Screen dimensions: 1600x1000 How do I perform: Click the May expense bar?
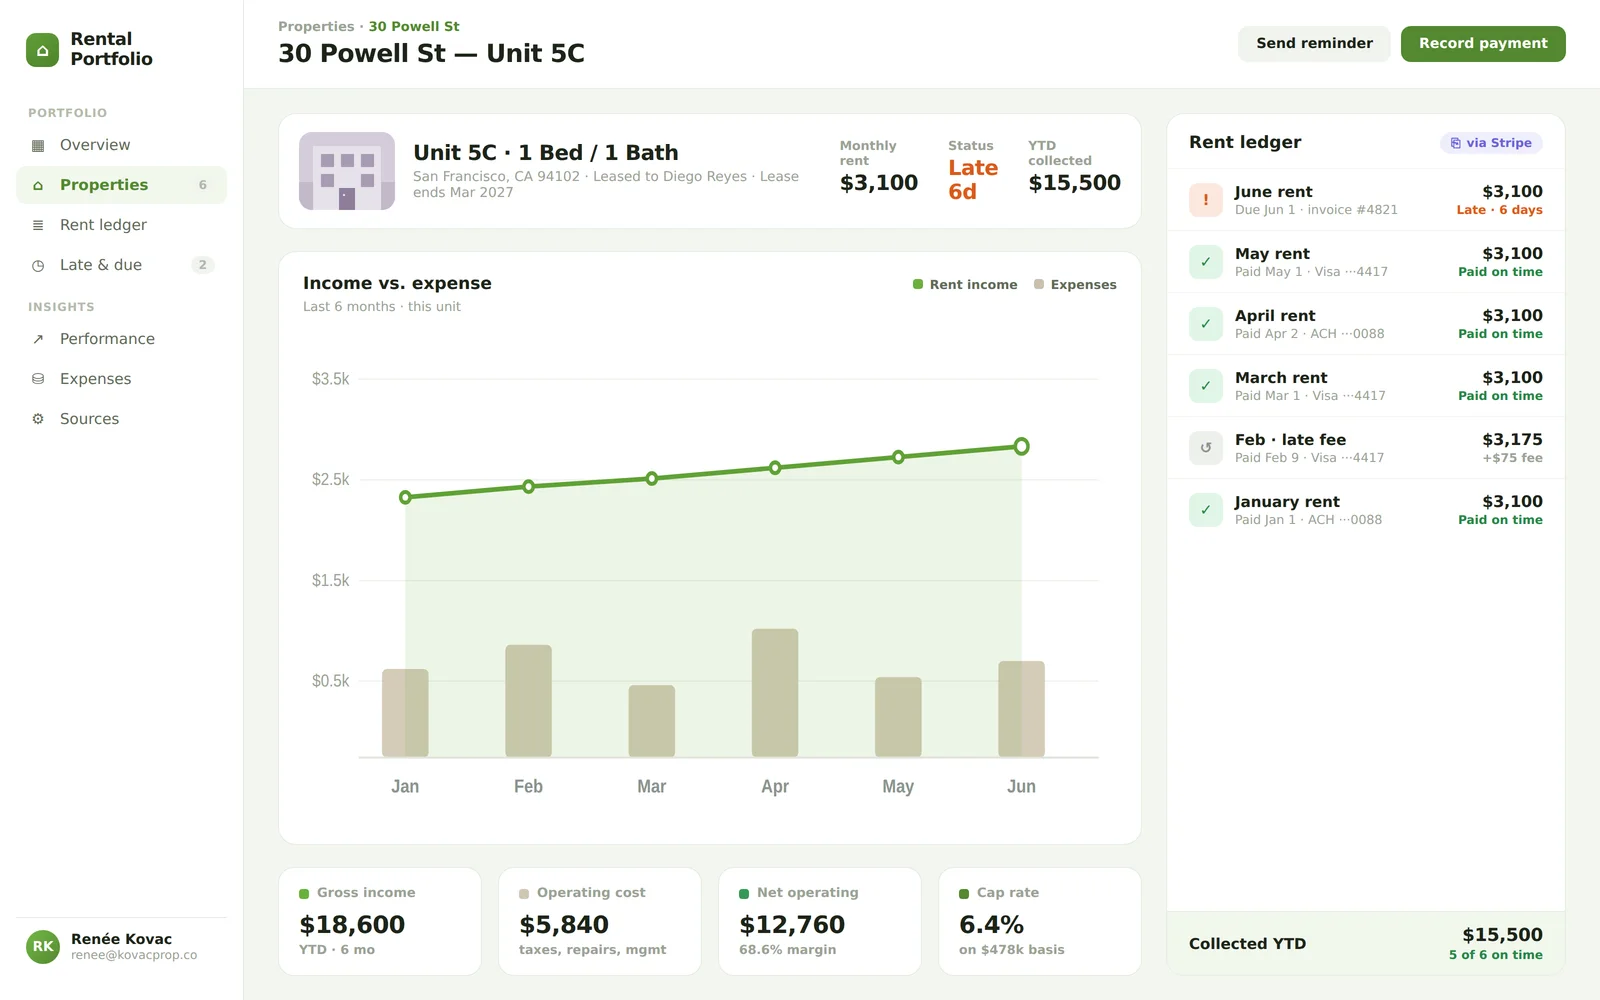click(898, 717)
